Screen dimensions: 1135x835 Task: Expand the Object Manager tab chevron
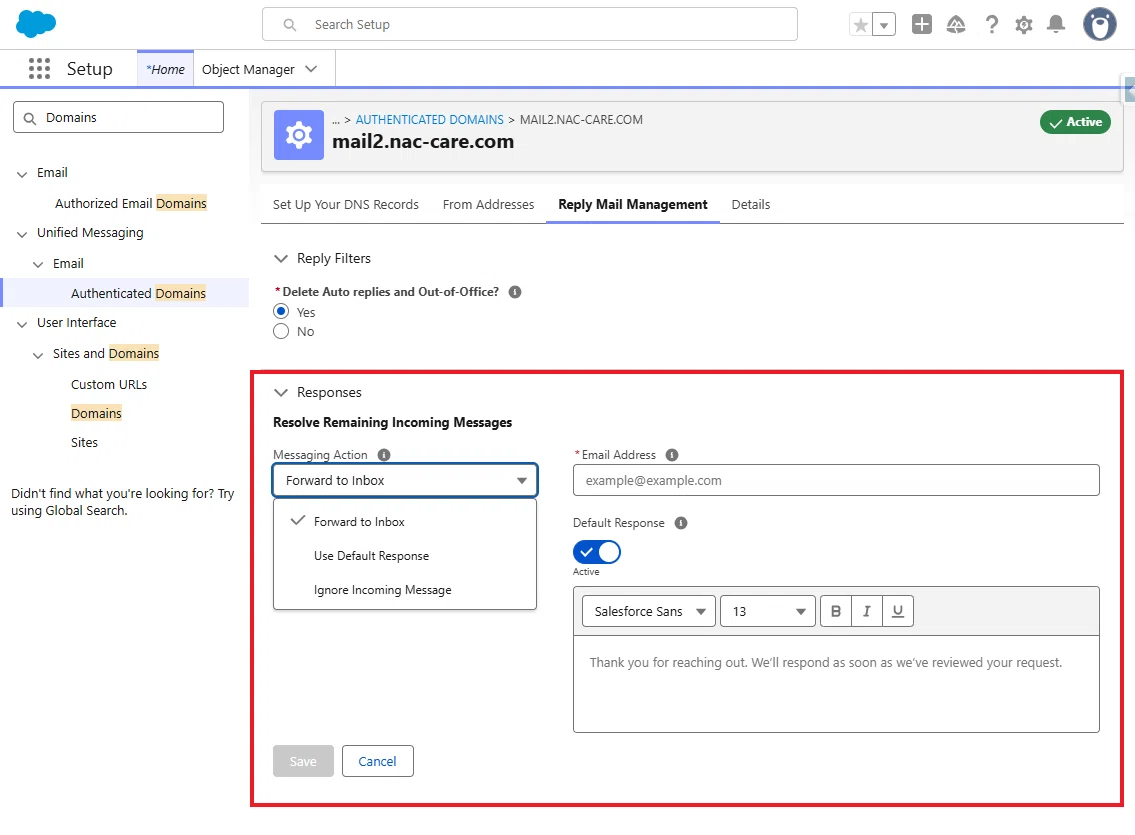click(311, 69)
